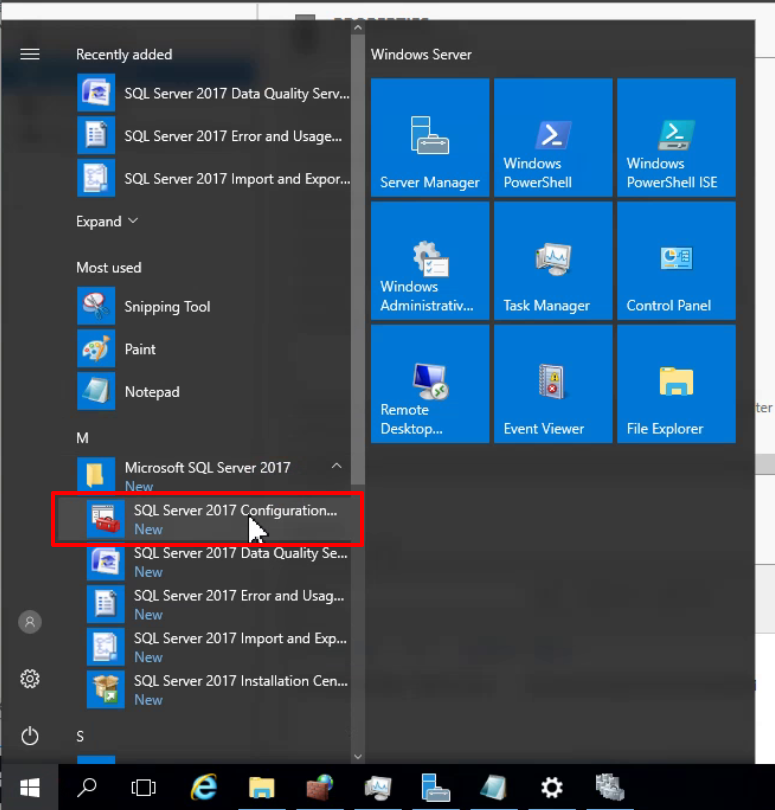Launch the Task Manager tile
Image resolution: width=775 pixels, height=810 pixels.
(x=553, y=260)
